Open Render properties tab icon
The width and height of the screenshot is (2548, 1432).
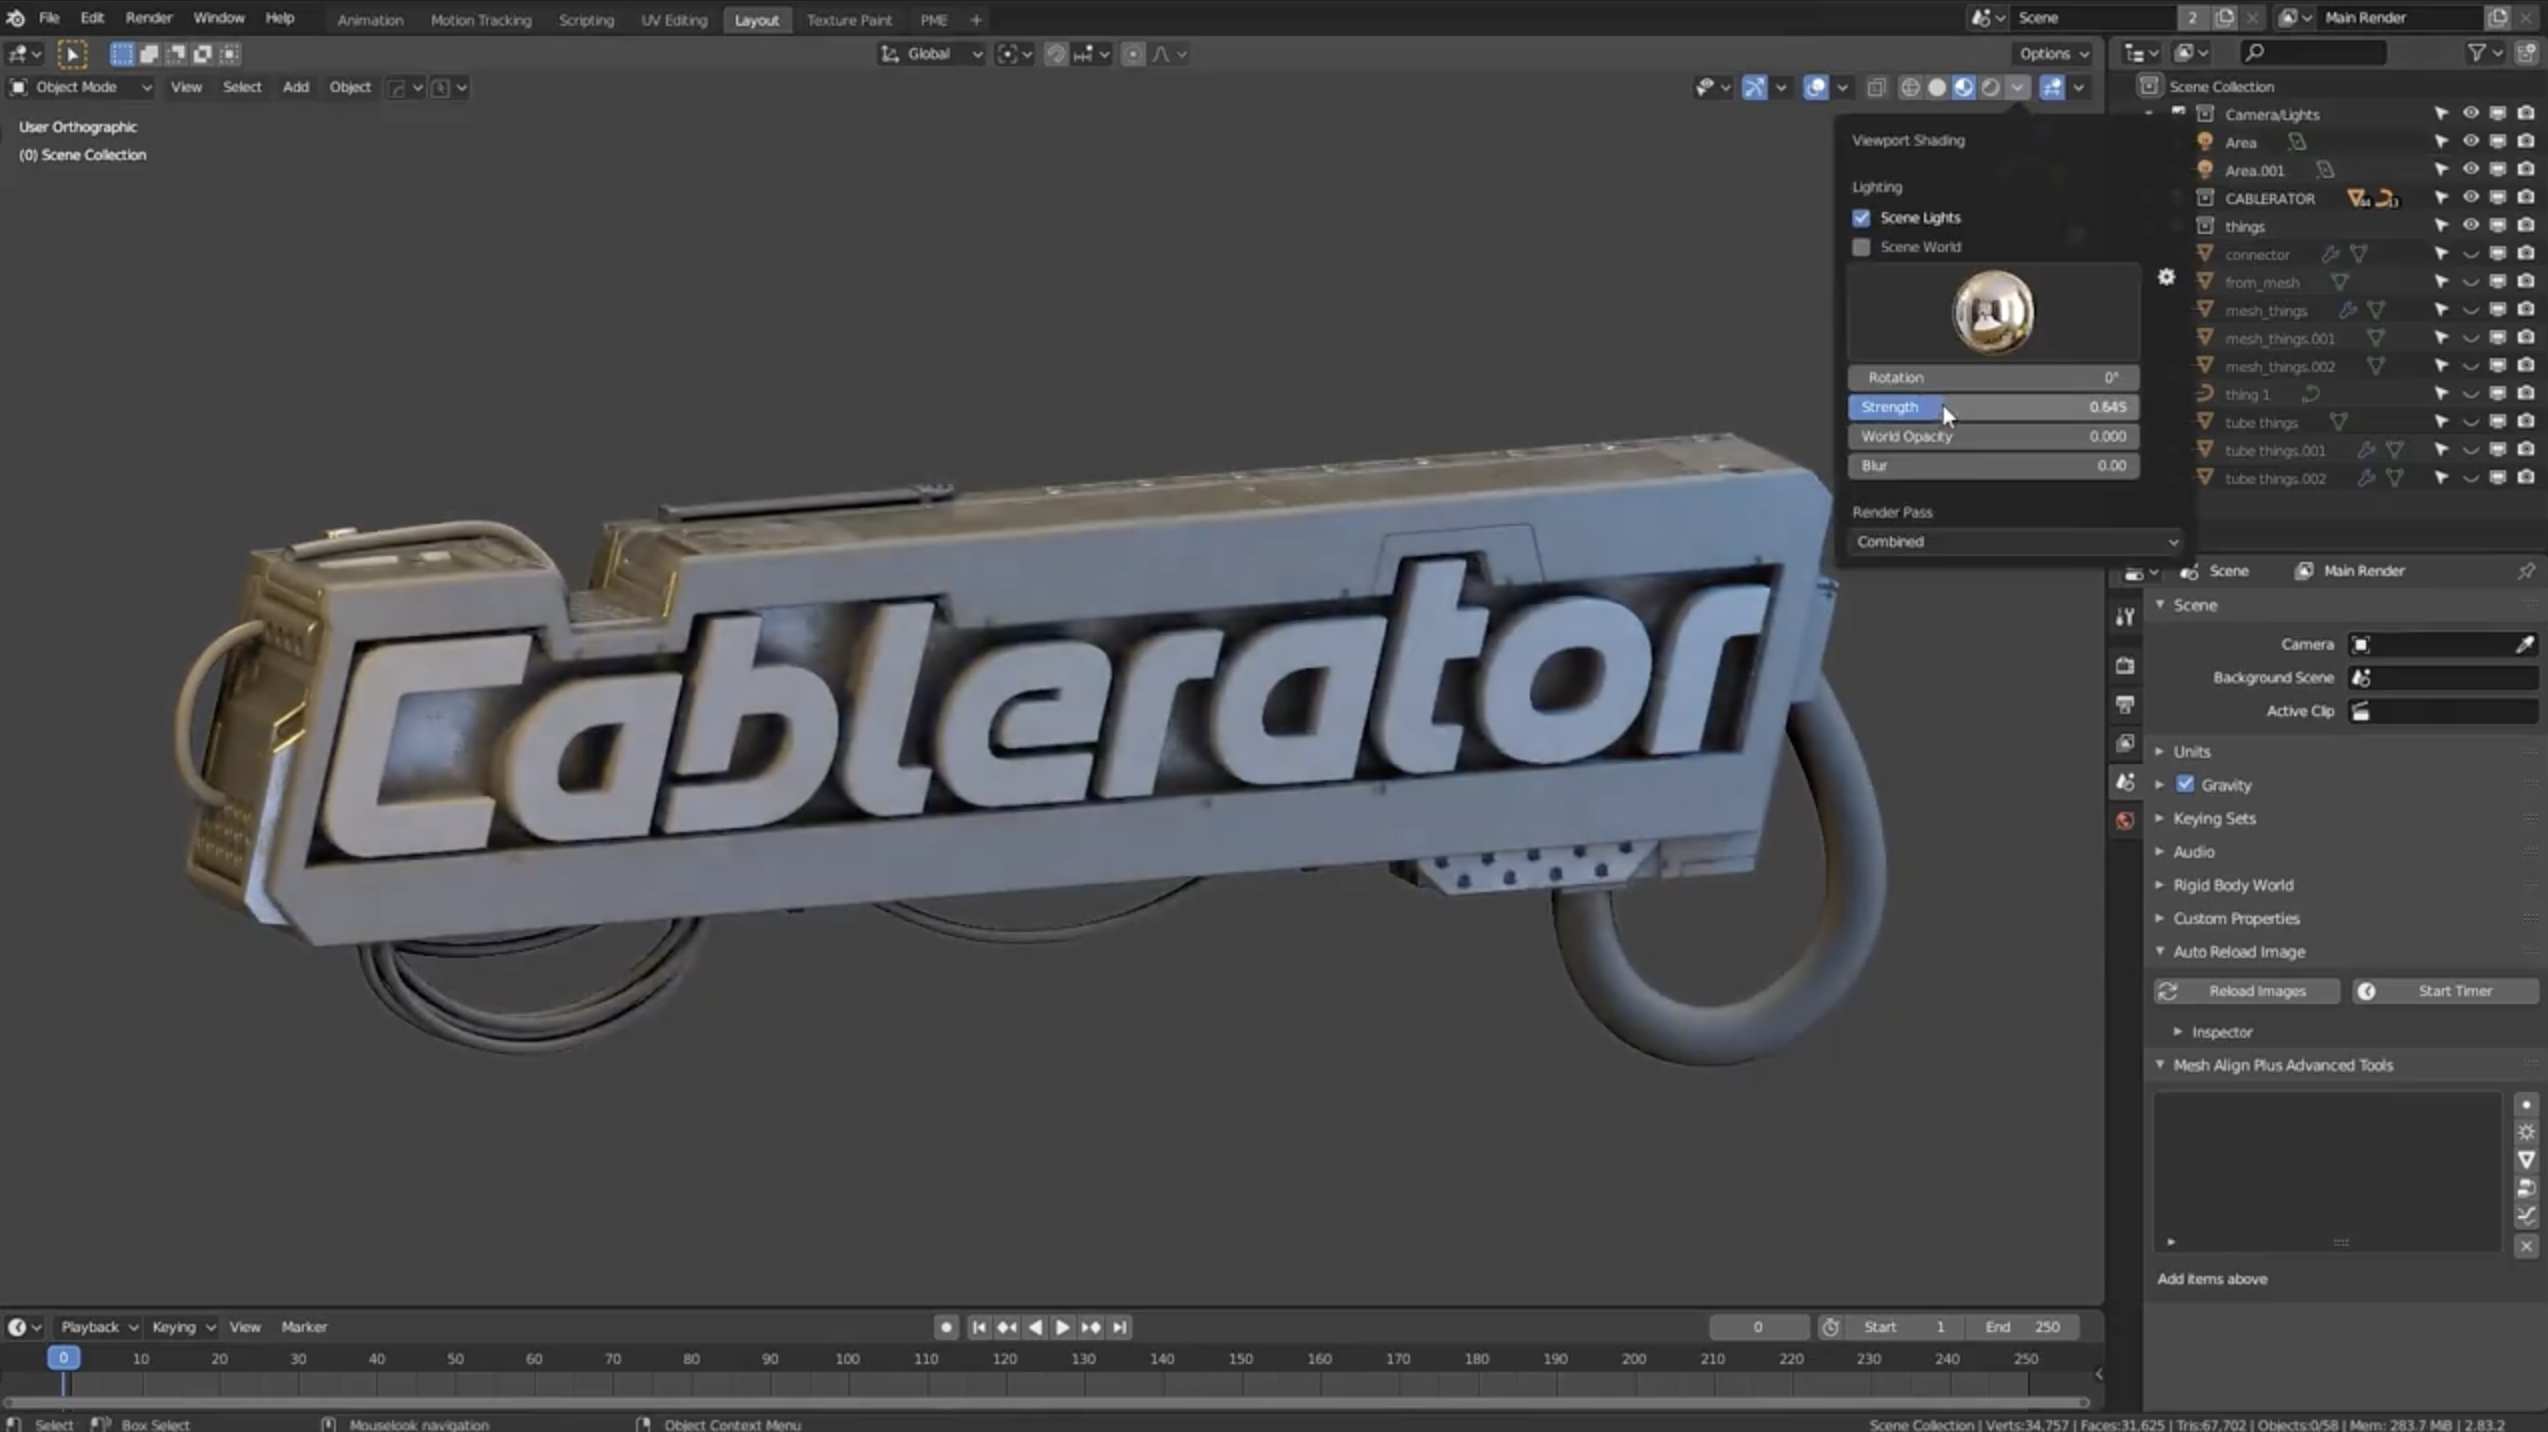[2125, 665]
